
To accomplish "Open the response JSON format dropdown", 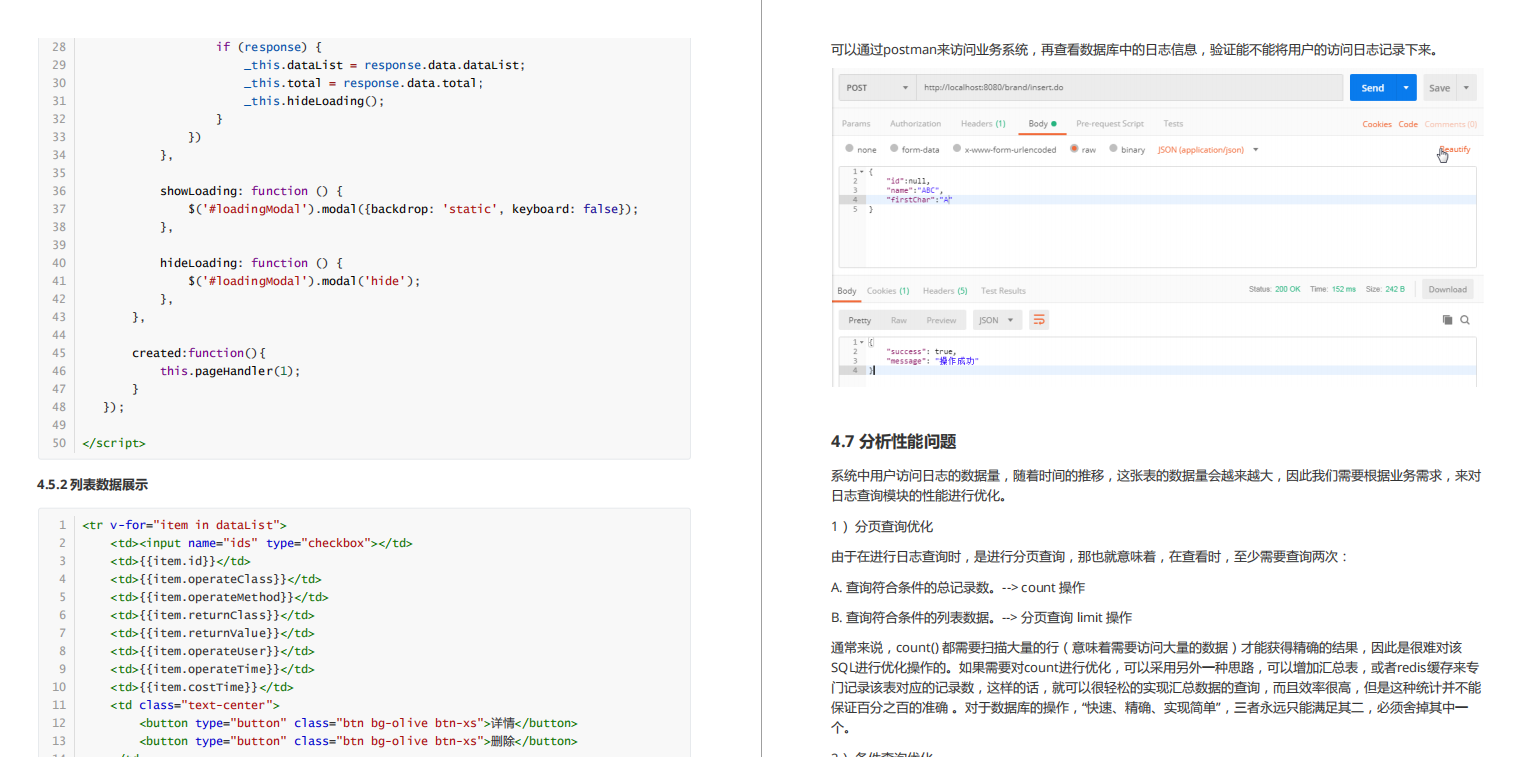I will click(997, 320).
